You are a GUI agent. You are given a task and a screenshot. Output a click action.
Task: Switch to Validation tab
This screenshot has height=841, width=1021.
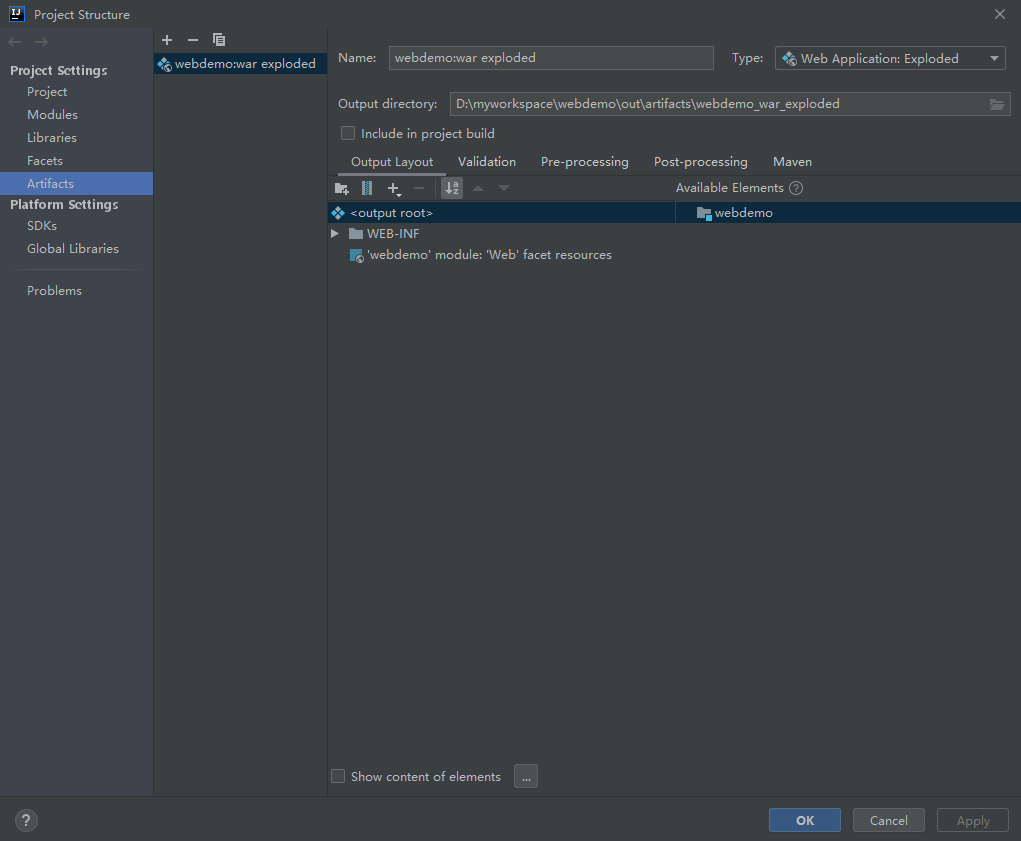pos(486,162)
